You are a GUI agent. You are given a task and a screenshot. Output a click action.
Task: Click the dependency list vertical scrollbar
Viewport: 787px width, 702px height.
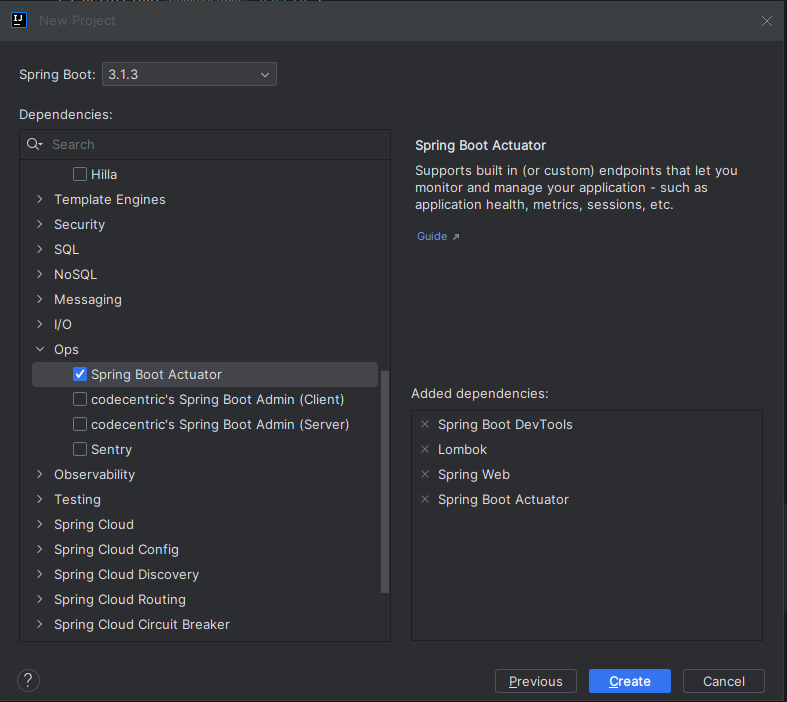pyautogui.click(x=385, y=482)
